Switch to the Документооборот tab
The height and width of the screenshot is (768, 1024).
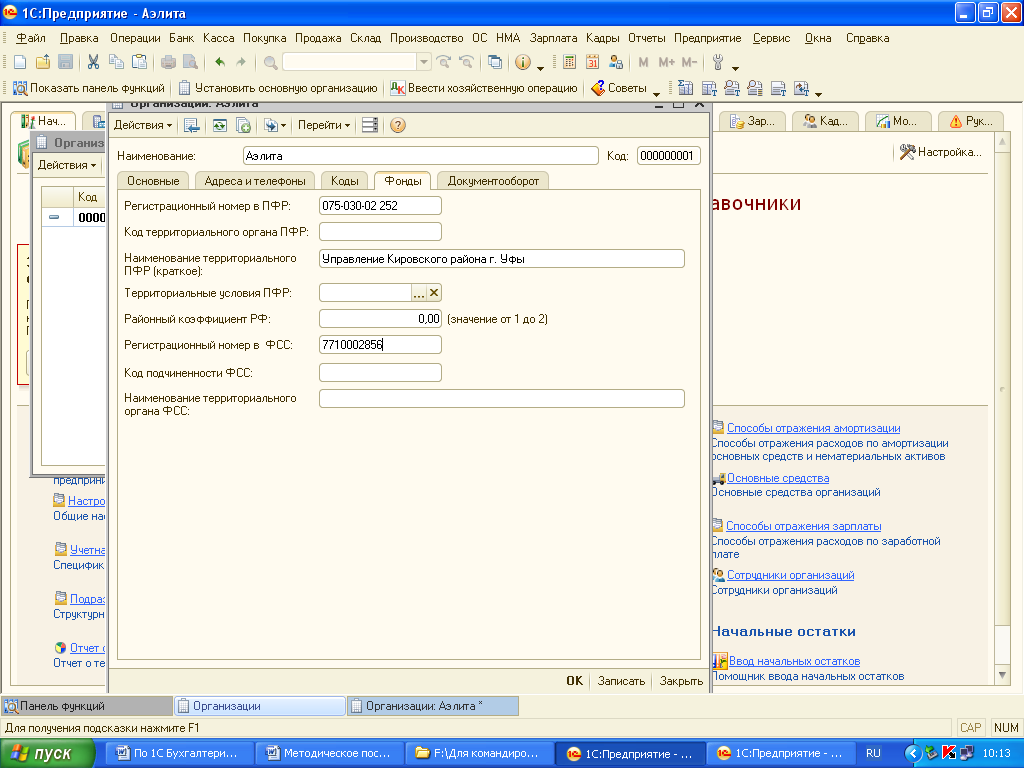[493, 181]
